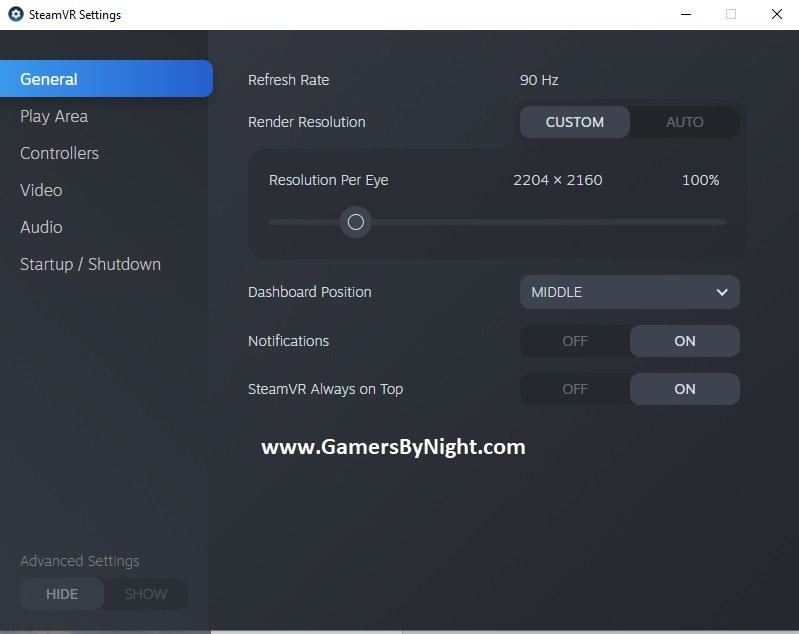Go to Video settings
Image resolution: width=799 pixels, height=634 pixels.
(41, 190)
